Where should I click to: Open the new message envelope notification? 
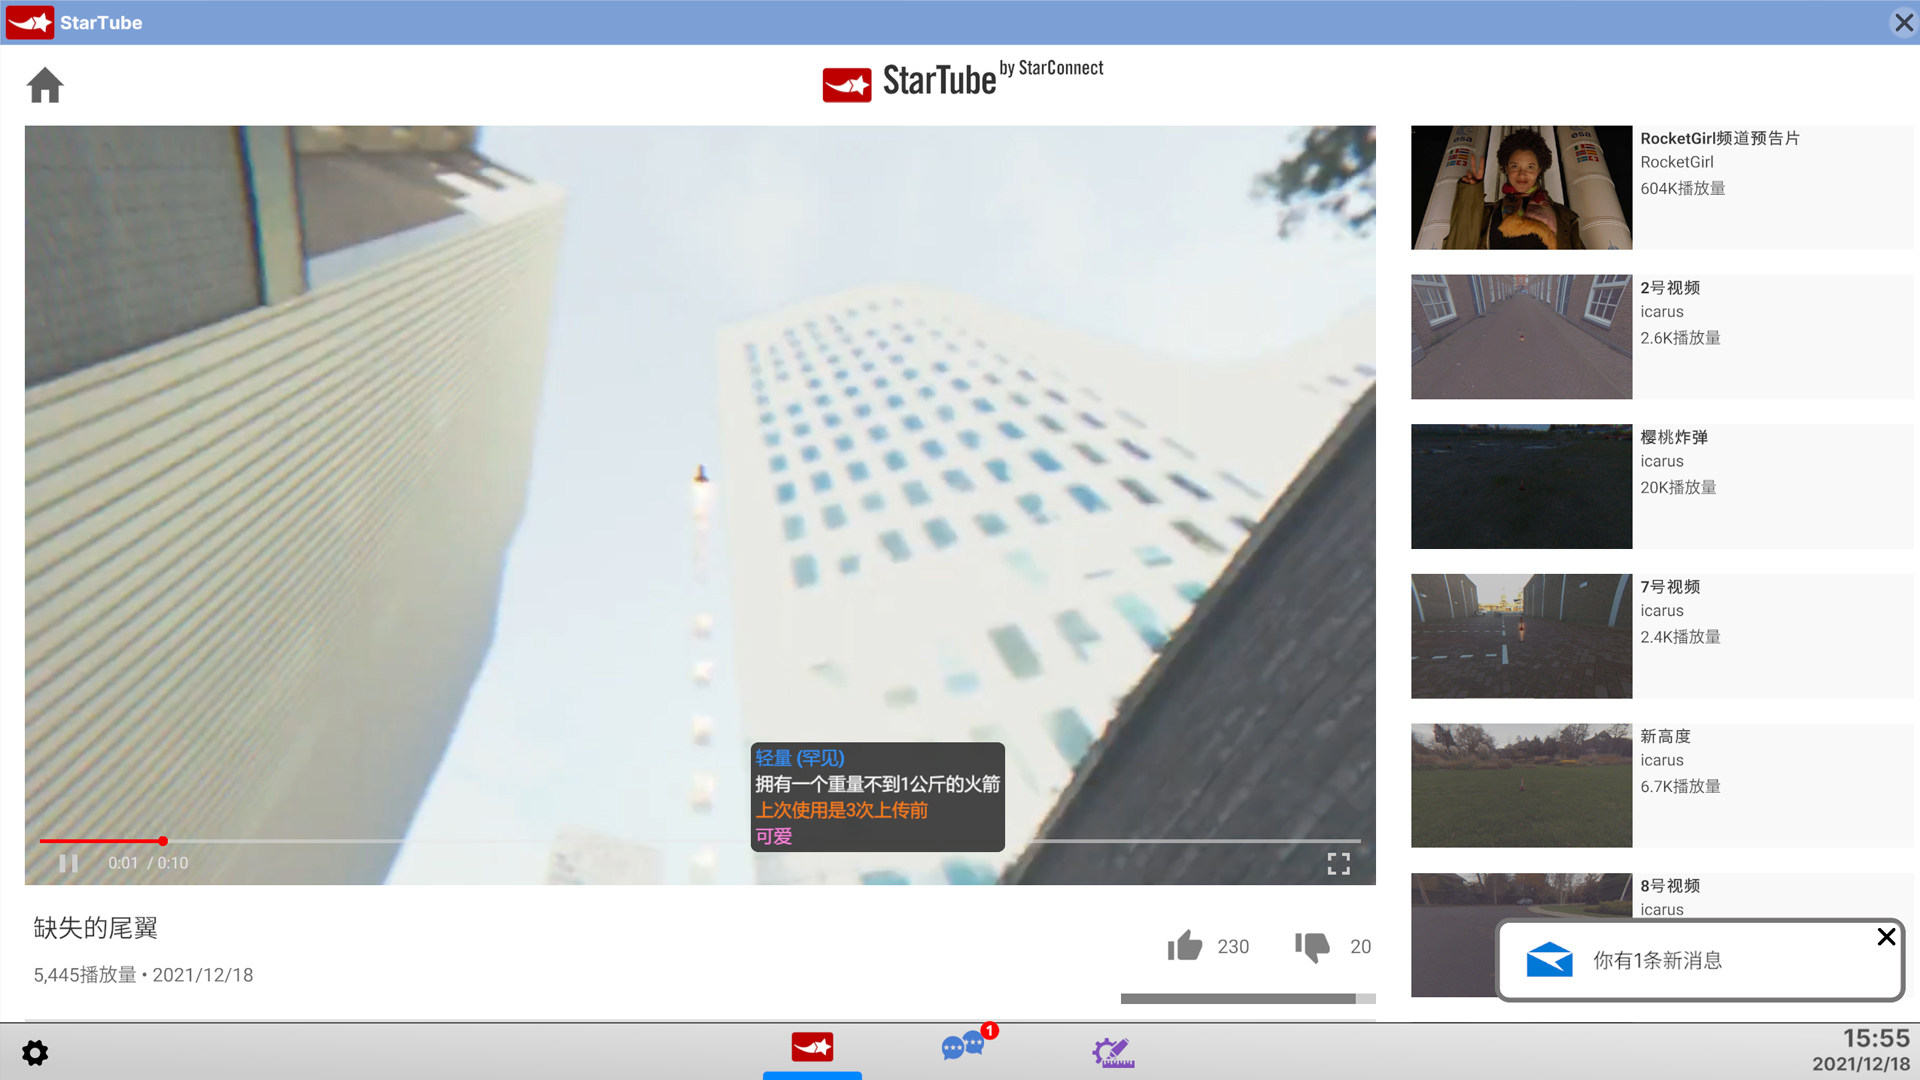coord(1549,960)
